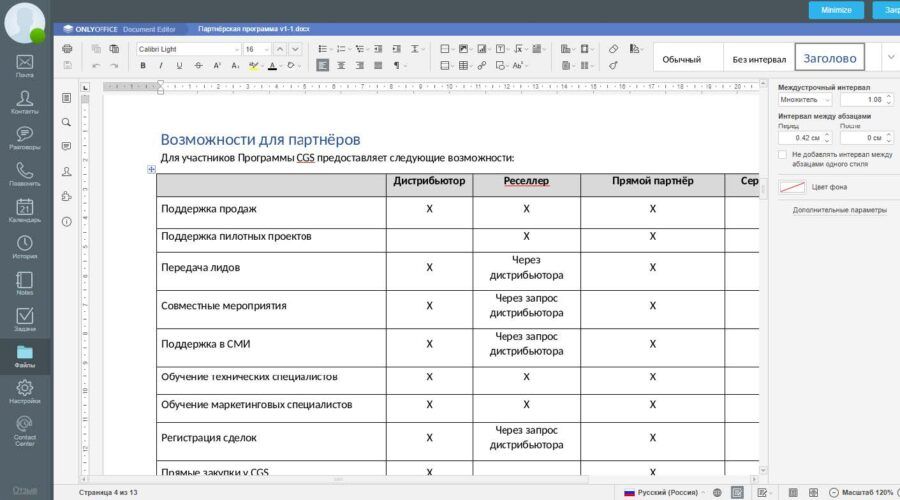Image resolution: width=900 pixels, height=500 pixels.
Task: Enable no interval between same-style paragraphs
Action: pyautogui.click(x=783, y=155)
